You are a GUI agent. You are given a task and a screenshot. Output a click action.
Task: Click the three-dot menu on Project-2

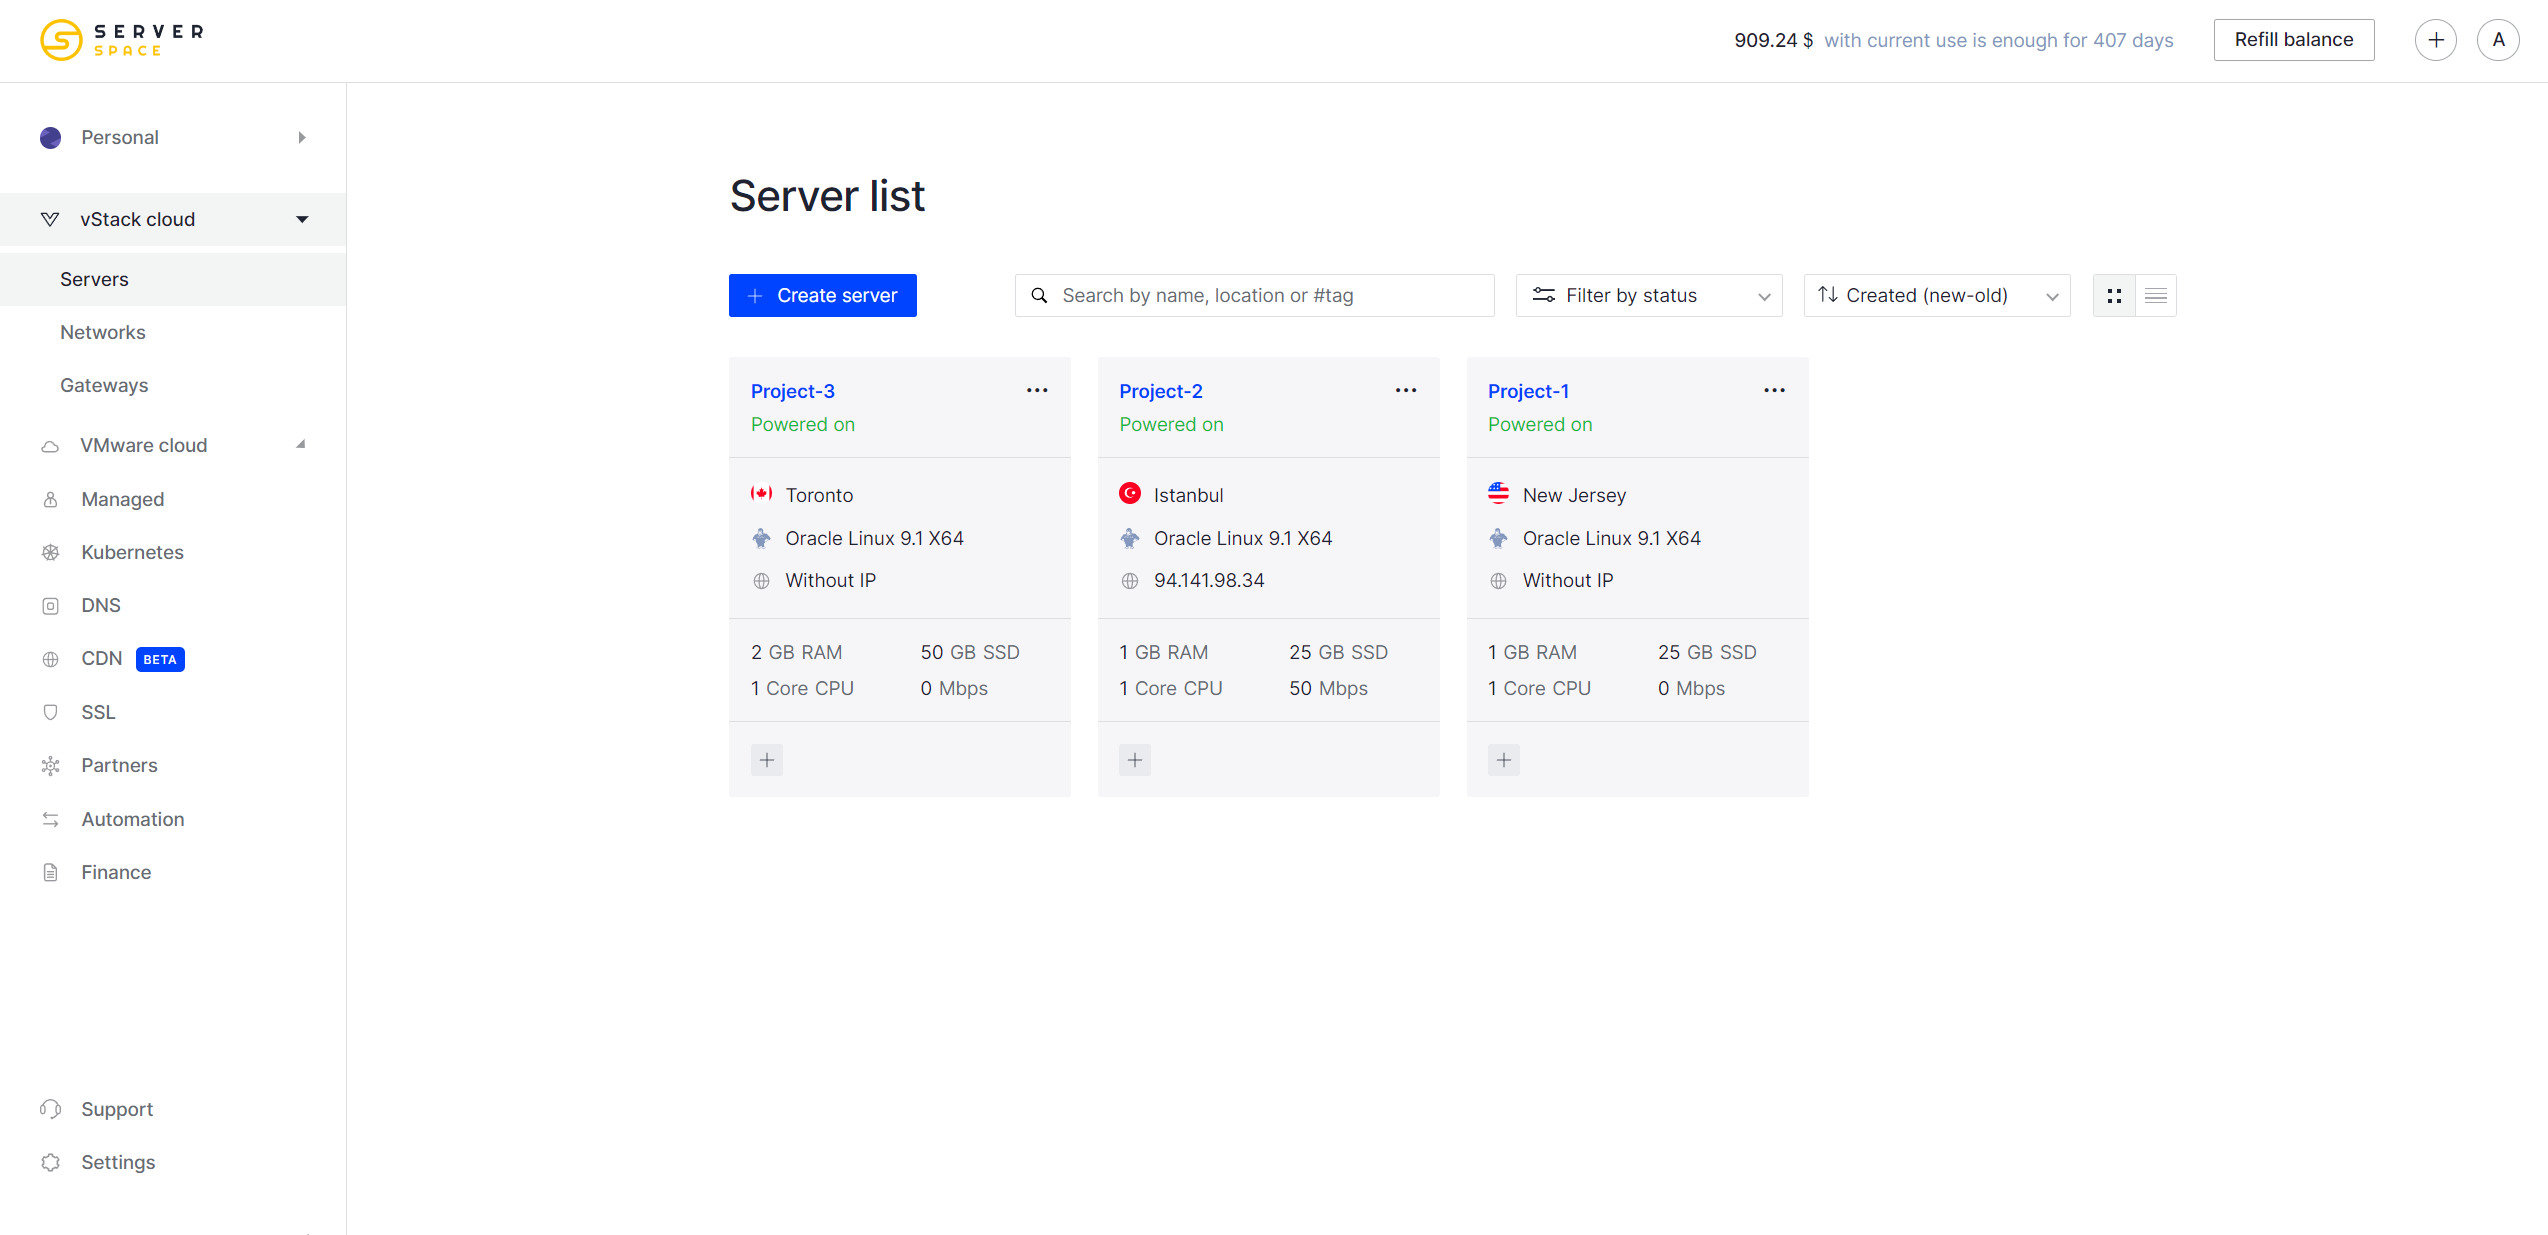tap(1406, 390)
